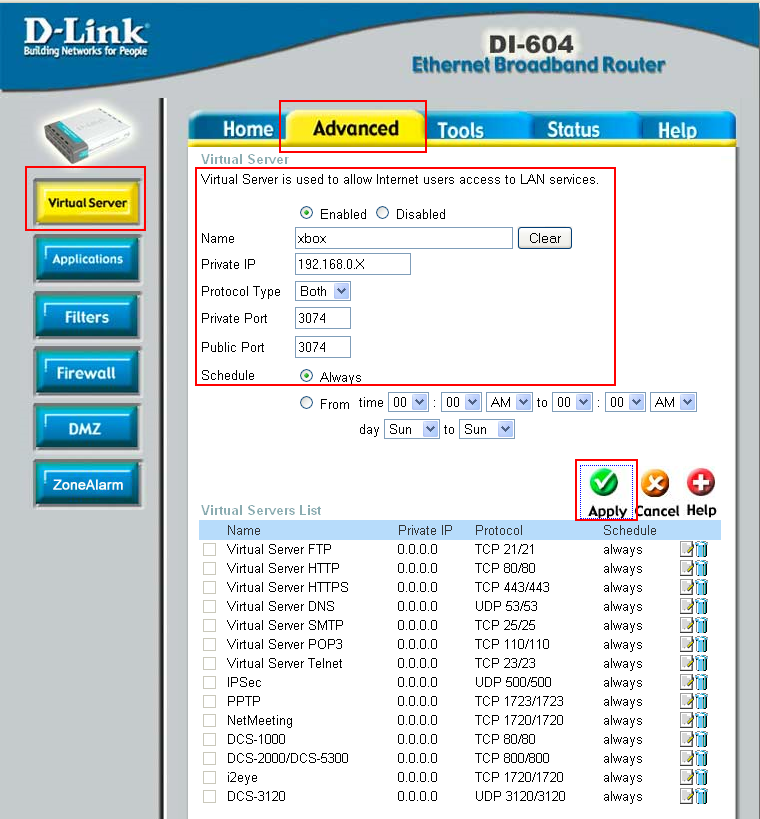Expand the starting day Sun dropdown

click(x=411, y=429)
